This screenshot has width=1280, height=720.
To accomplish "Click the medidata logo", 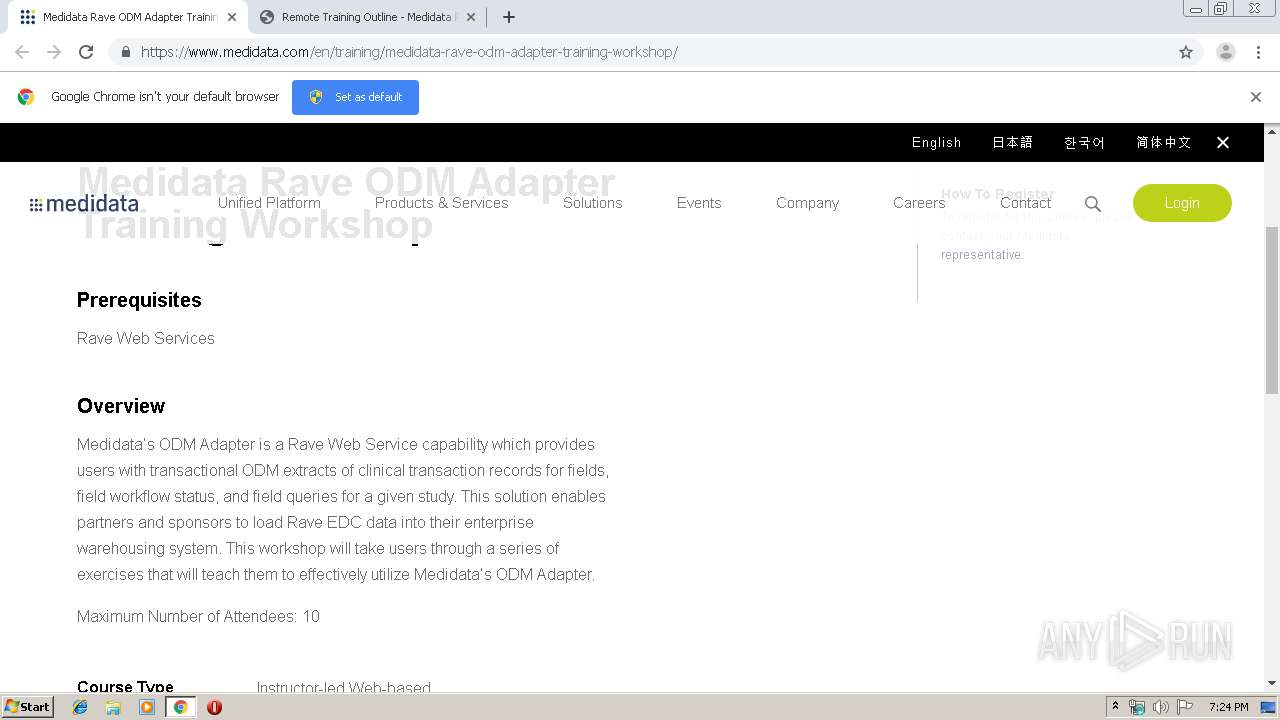I will [84, 204].
